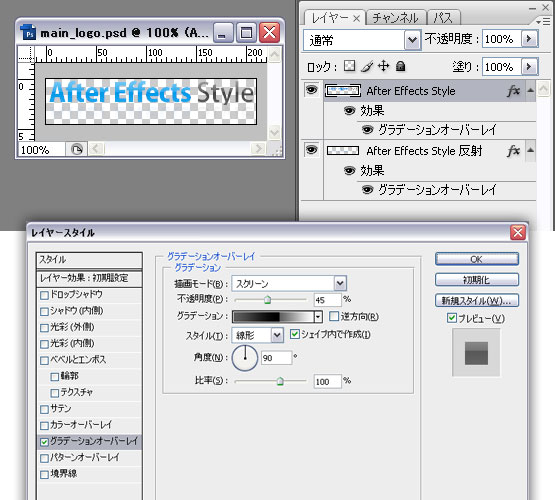Hide the After Effects Style layer
The image size is (555, 500).
pyautogui.click(x=311, y=90)
